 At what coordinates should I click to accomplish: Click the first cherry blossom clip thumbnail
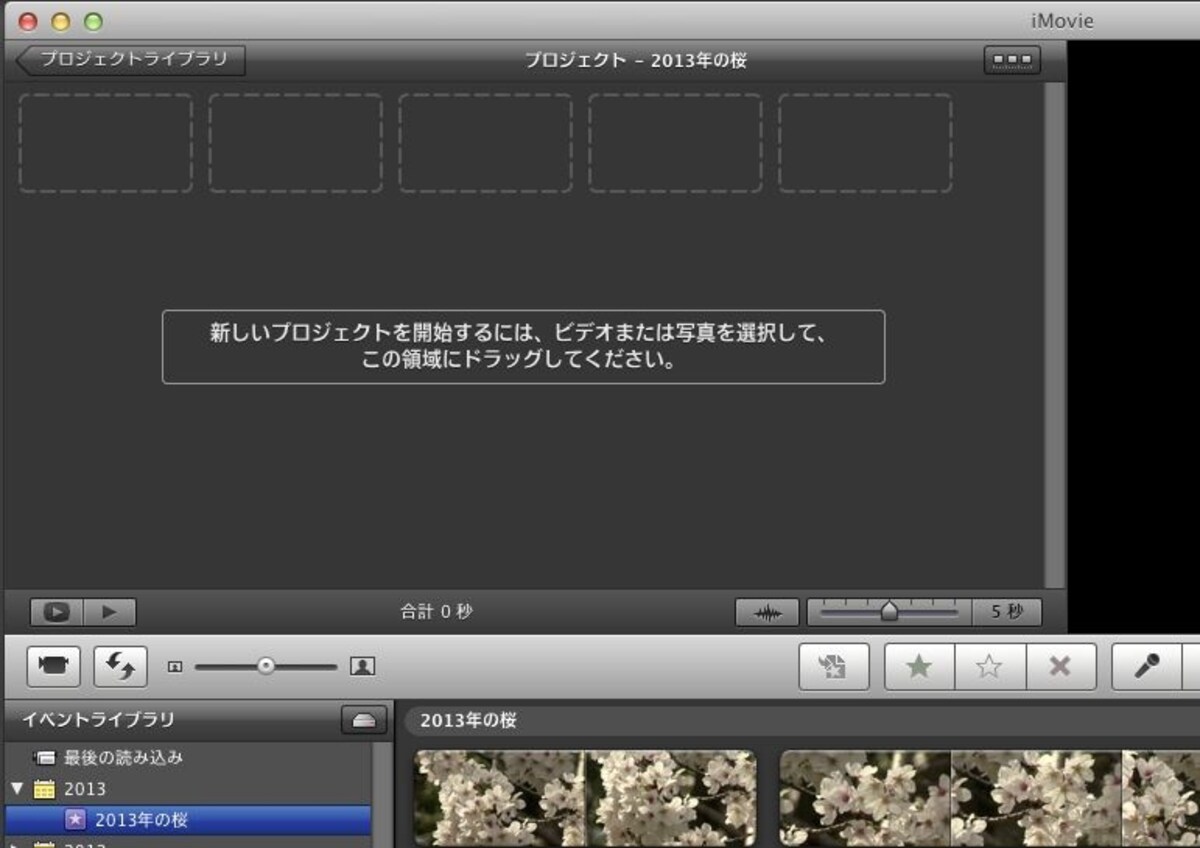585,799
